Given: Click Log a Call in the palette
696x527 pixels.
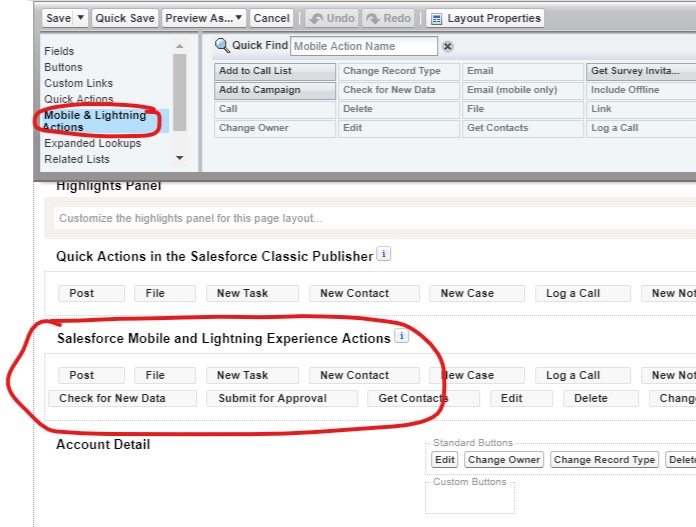Looking at the screenshot, I should (641, 128).
